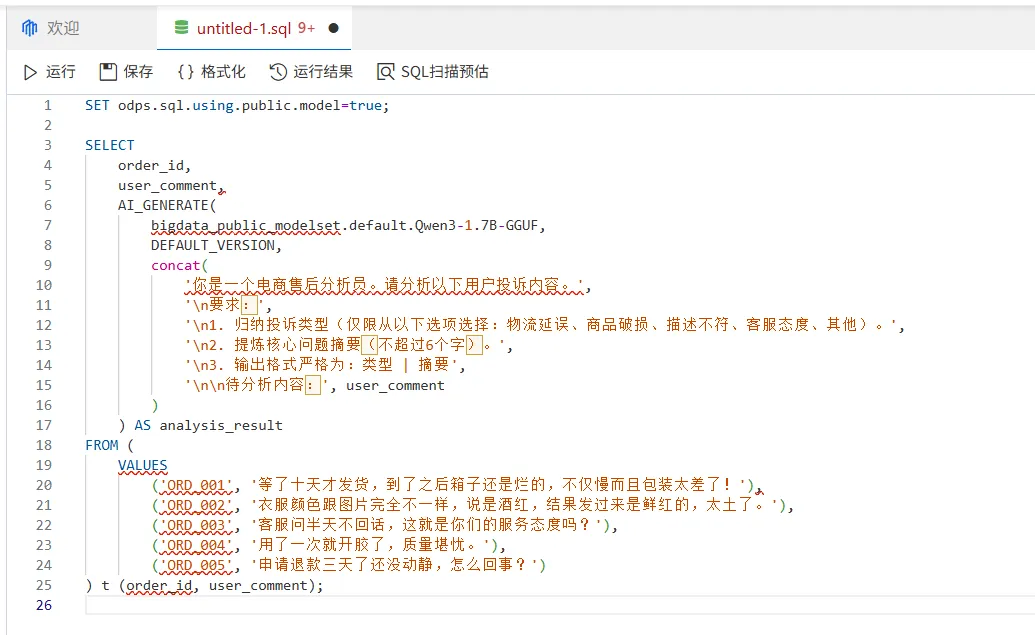Open Run Results (运行结果) history clock icon

pyautogui.click(x=278, y=72)
